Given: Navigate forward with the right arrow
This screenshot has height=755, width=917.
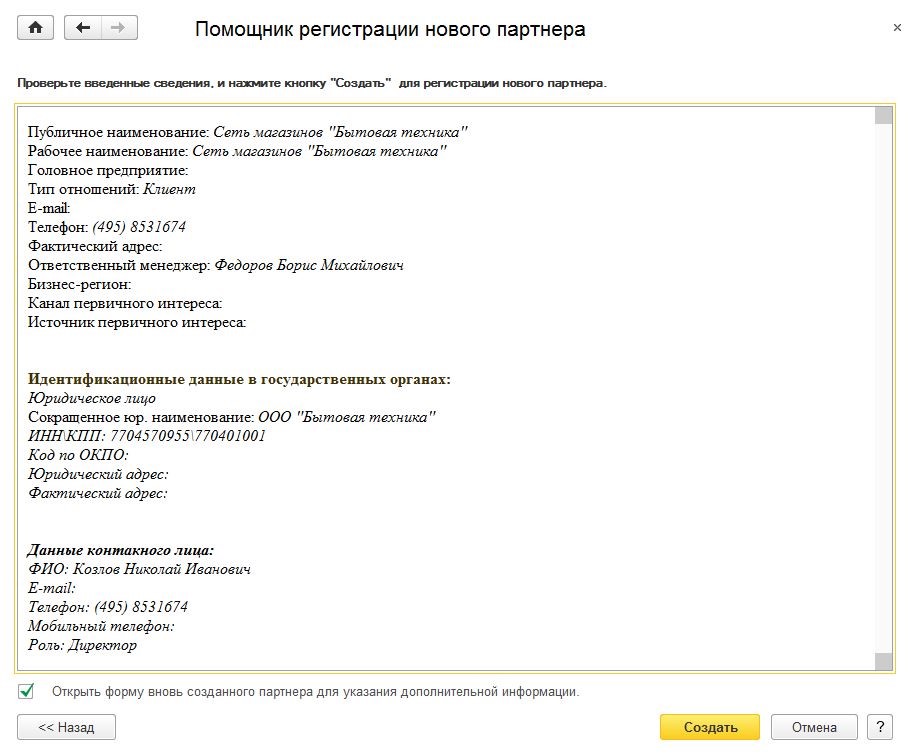Looking at the screenshot, I should pyautogui.click(x=119, y=28).
